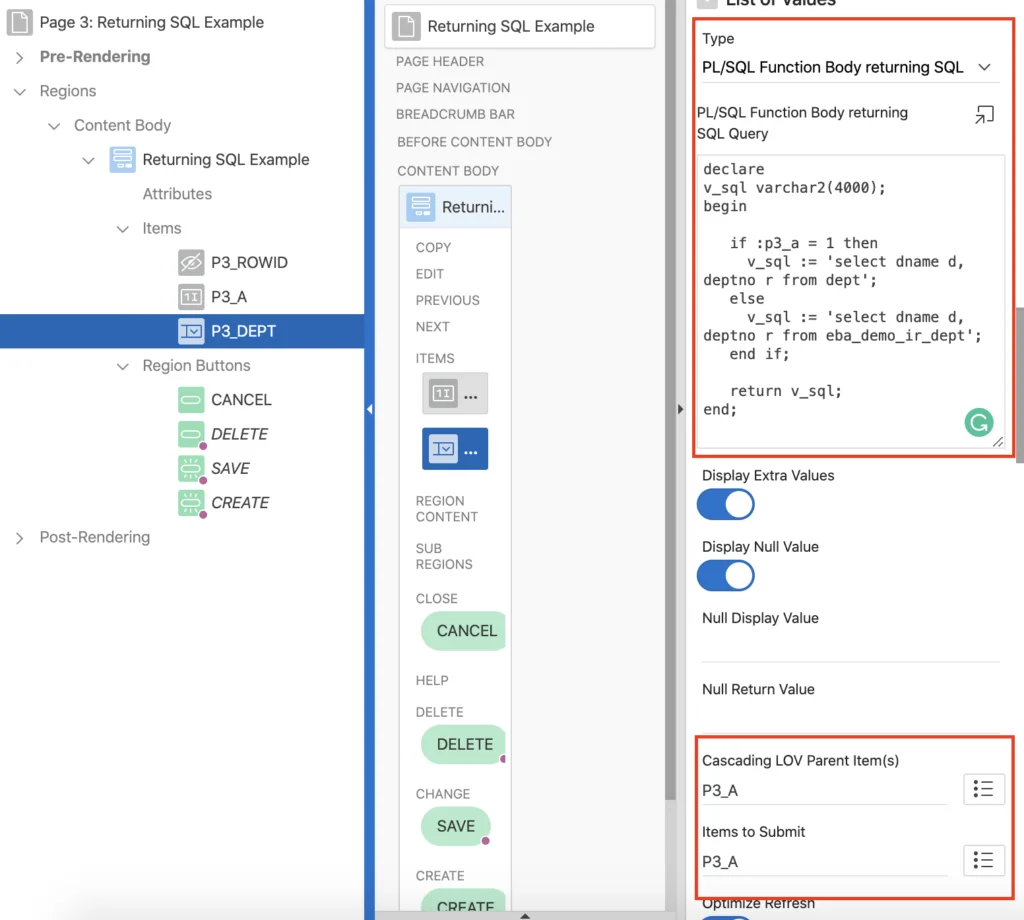The image size is (1024, 920).
Task: Click SUB REGIONS label in layout
Action: (444, 556)
